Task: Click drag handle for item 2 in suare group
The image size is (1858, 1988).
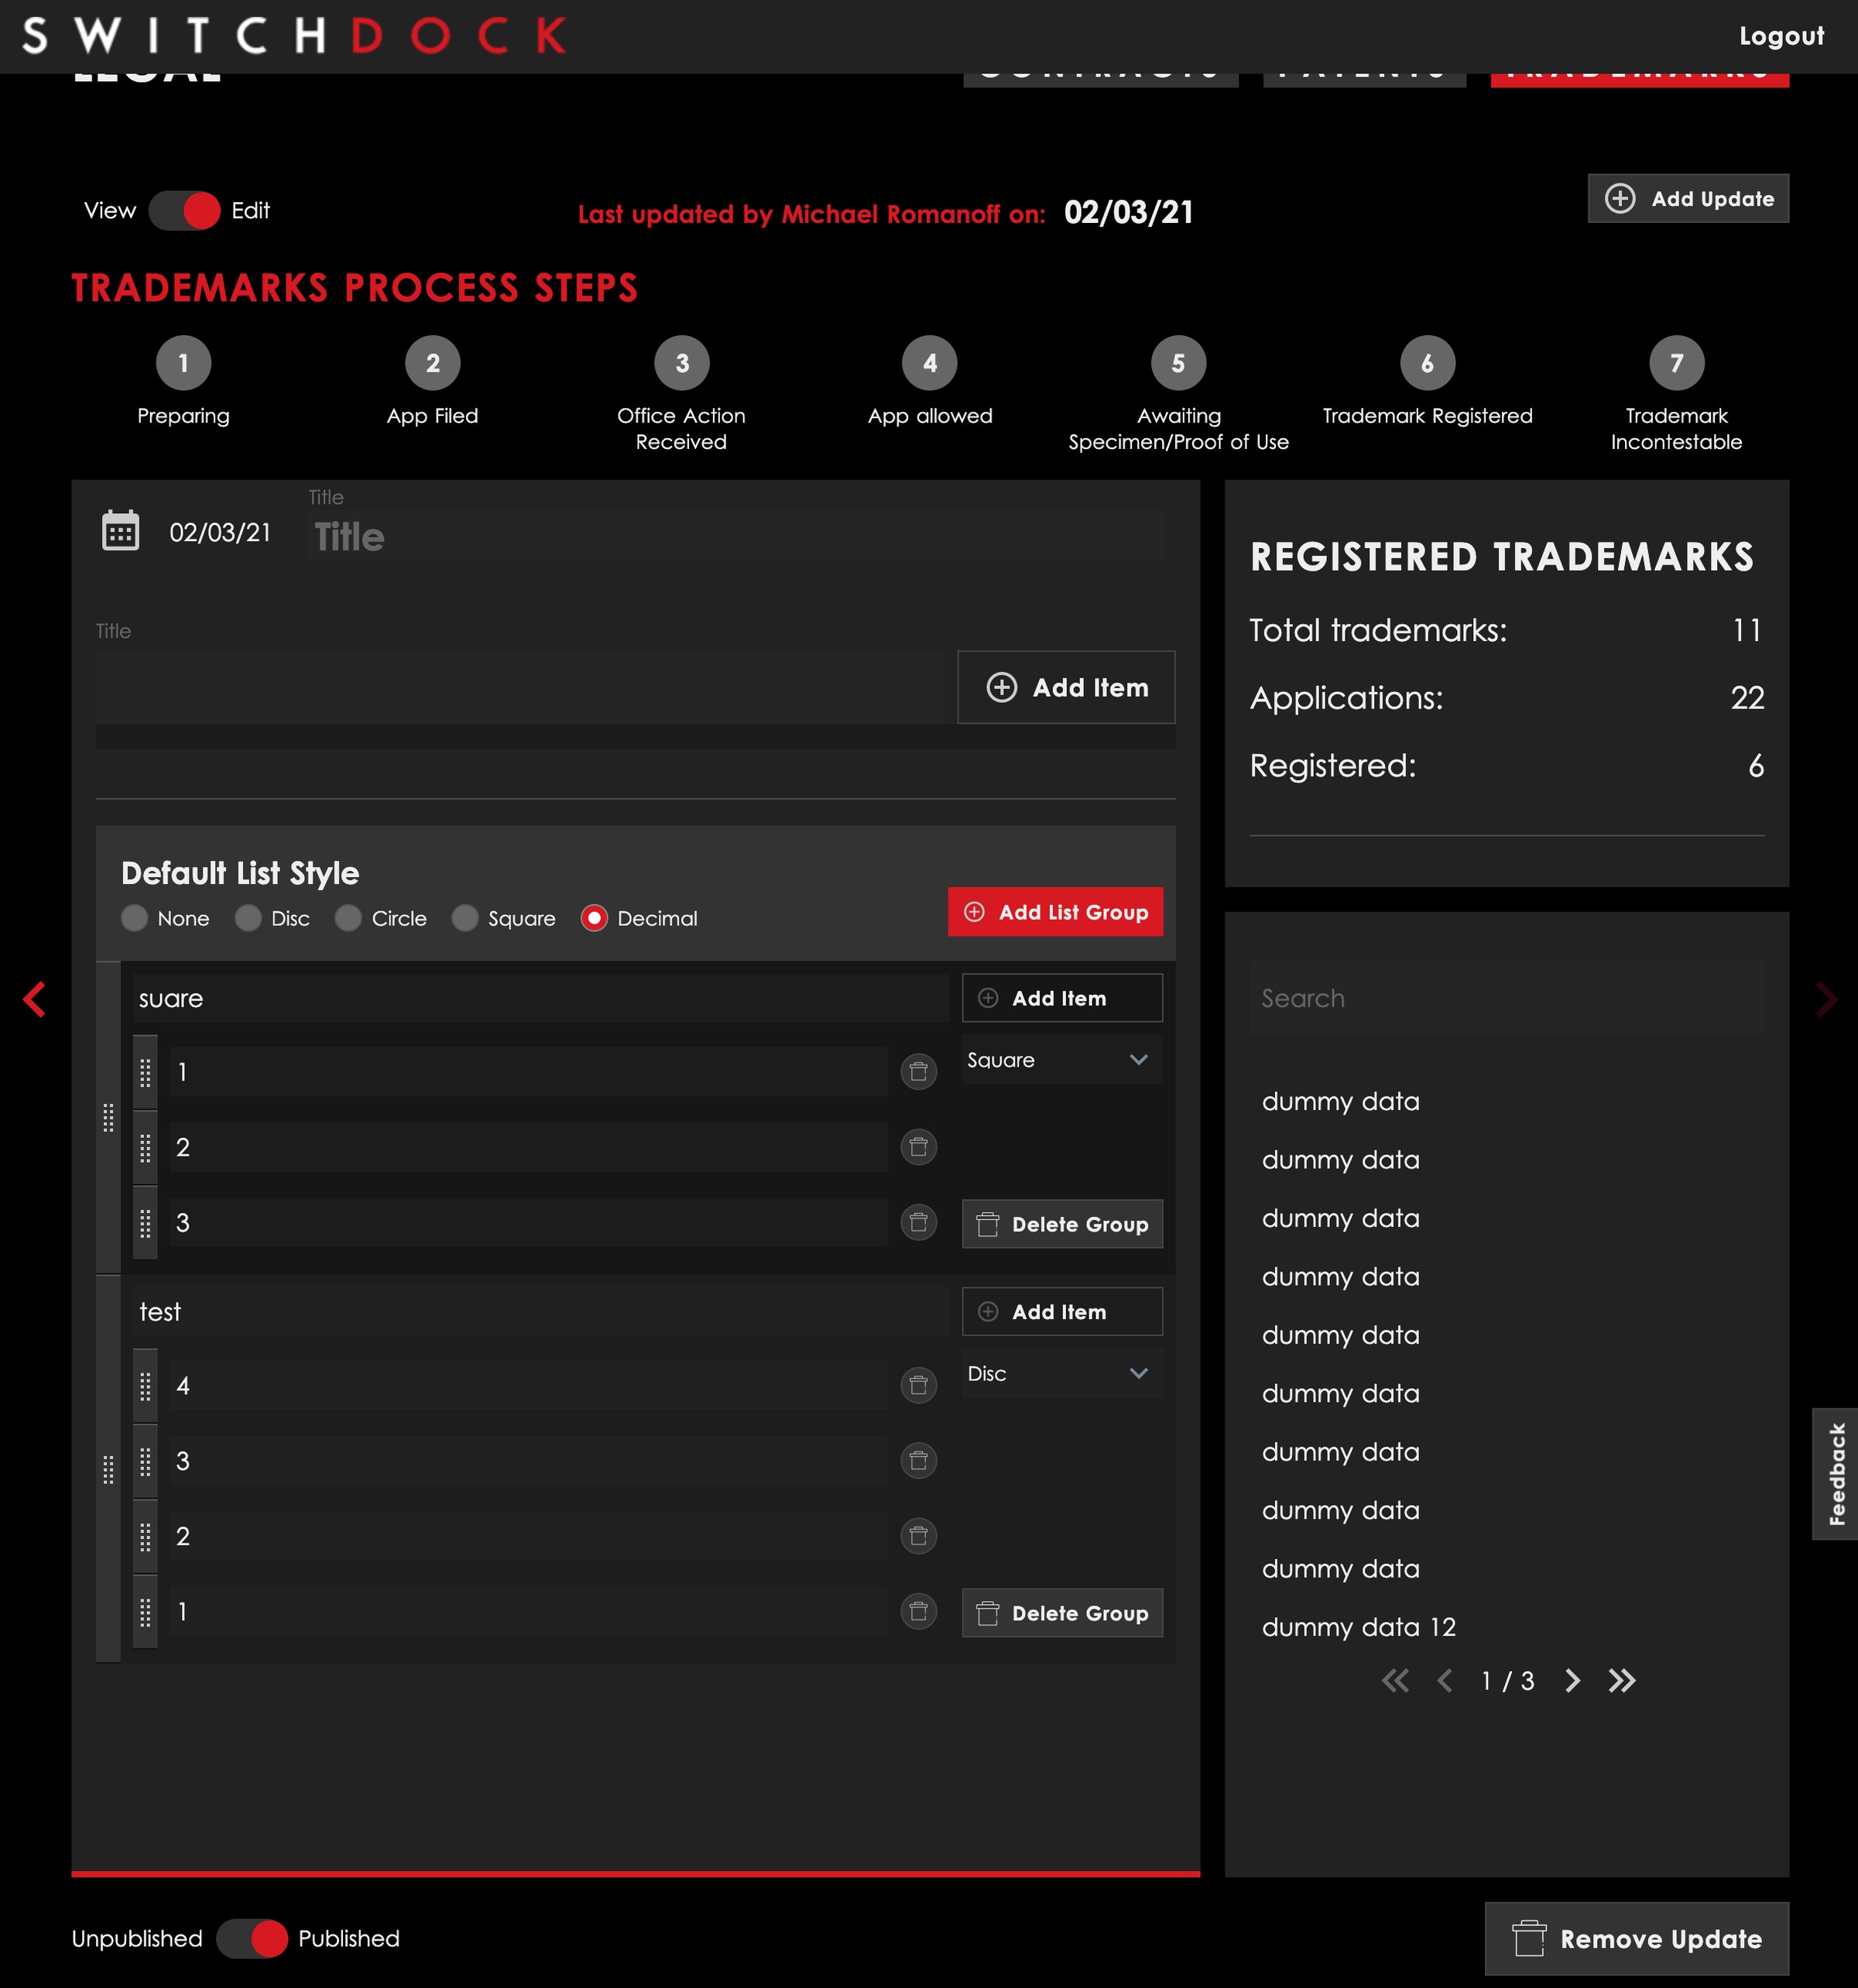Action: pyautogui.click(x=145, y=1147)
